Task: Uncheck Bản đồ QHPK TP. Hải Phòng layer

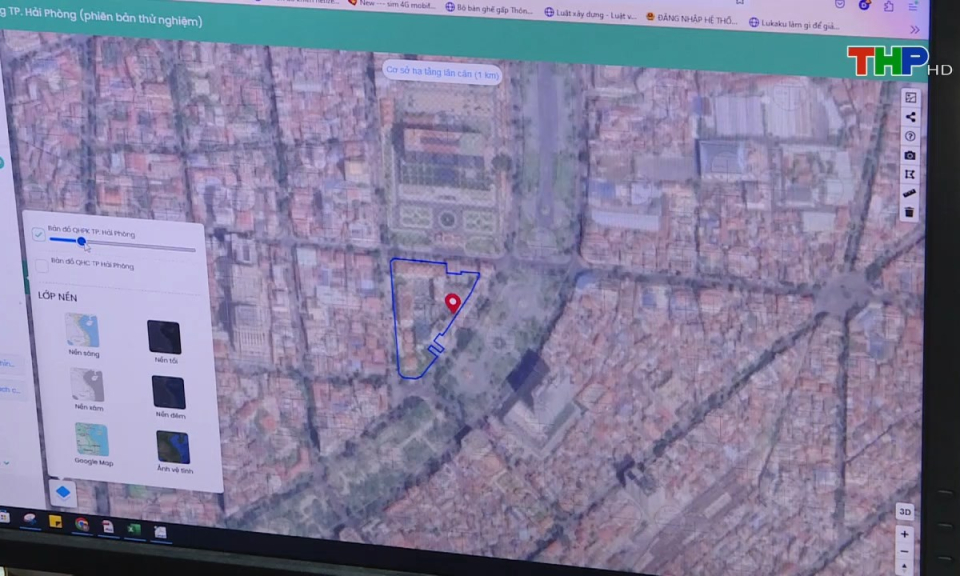Action: pos(39,235)
